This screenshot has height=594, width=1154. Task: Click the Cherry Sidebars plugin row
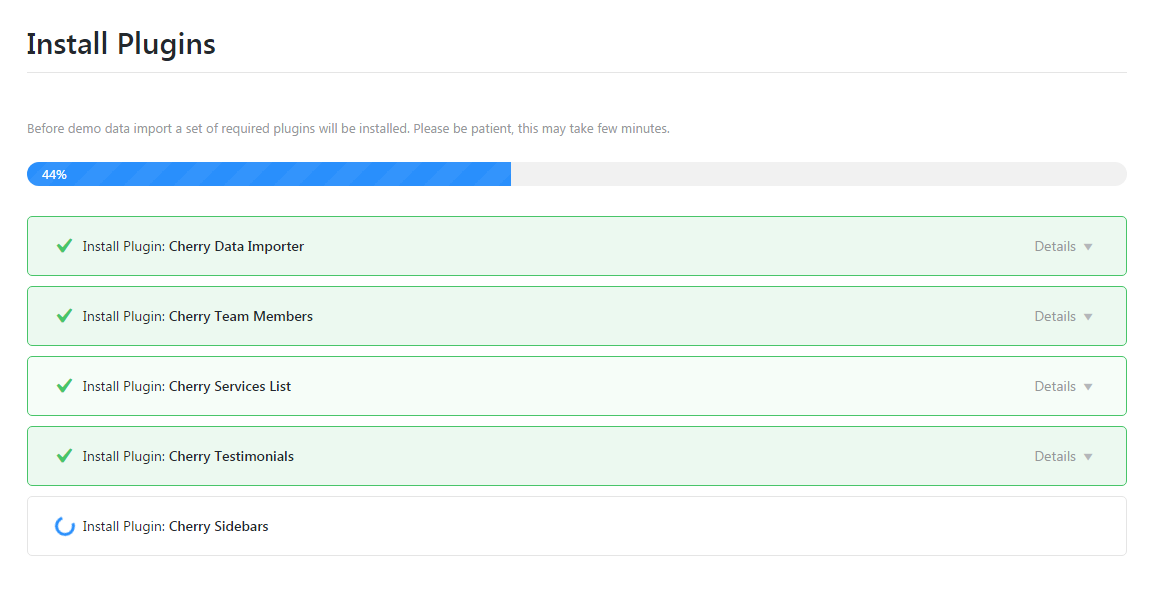pyautogui.click(x=576, y=525)
